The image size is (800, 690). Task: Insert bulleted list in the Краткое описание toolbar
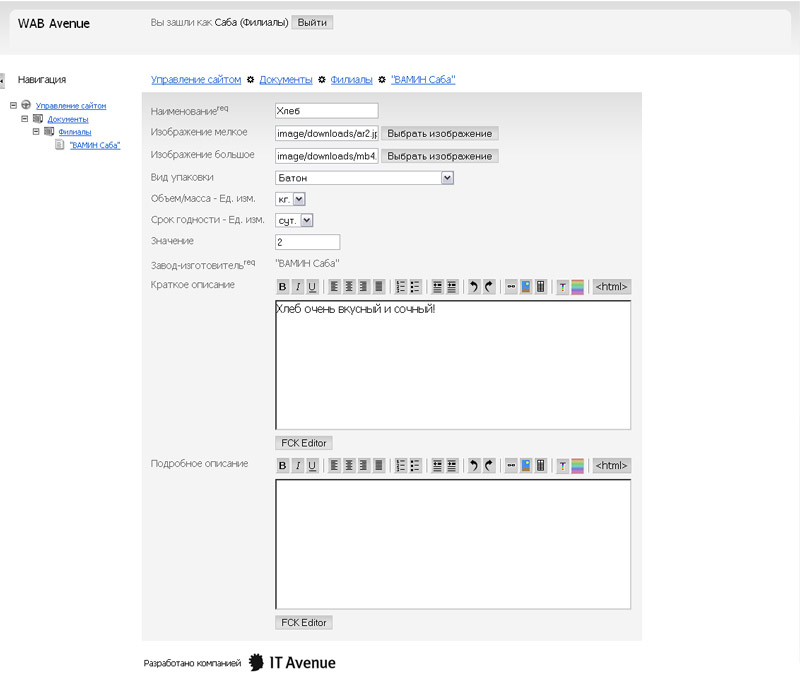(x=415, y=287)
